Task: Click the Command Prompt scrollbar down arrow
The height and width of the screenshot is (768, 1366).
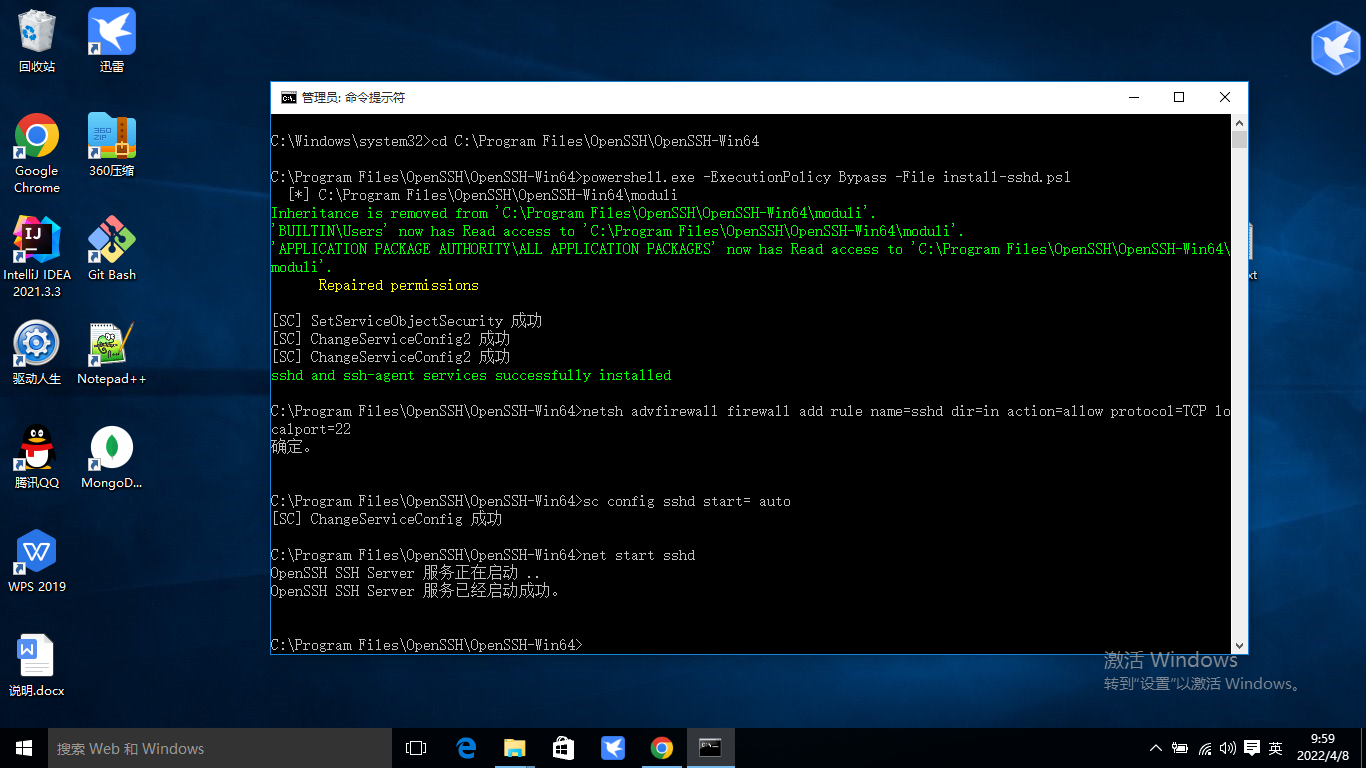Action: click(x=1240, y=646)
